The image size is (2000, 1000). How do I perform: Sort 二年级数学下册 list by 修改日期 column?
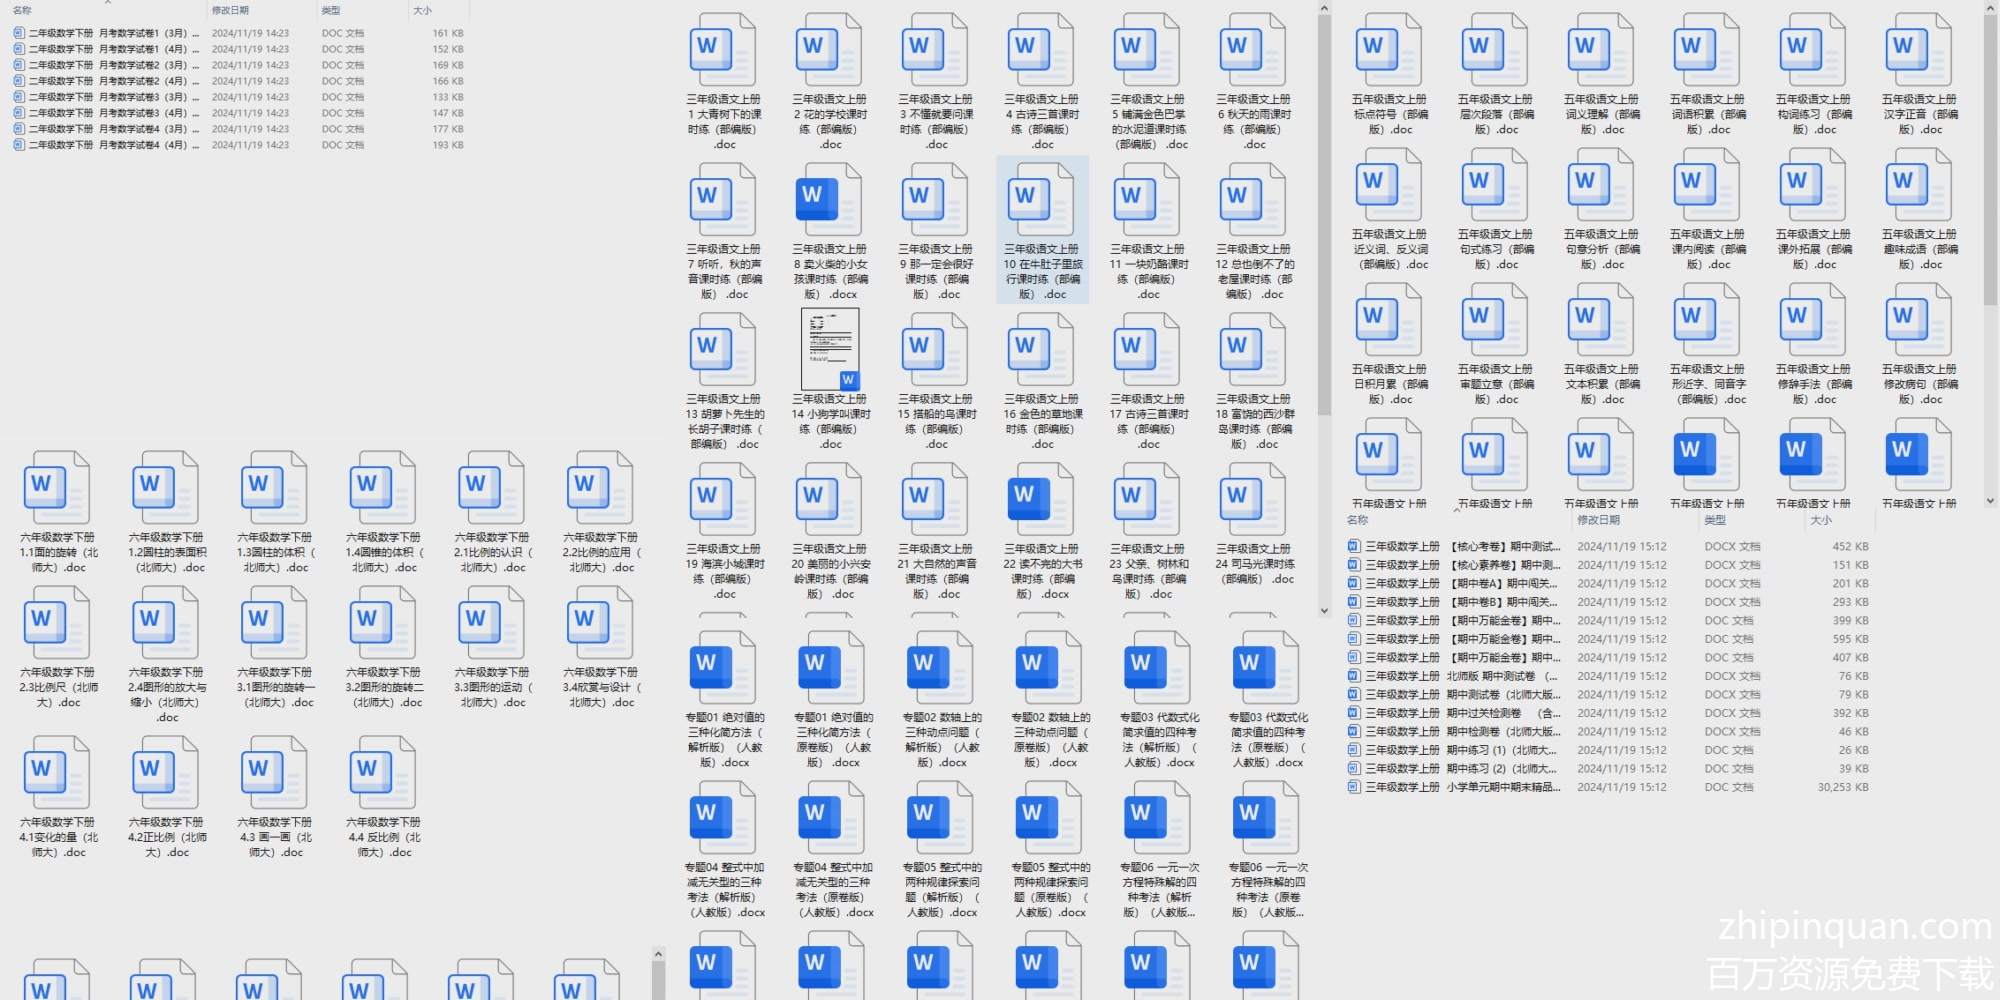tap(230, 10)
